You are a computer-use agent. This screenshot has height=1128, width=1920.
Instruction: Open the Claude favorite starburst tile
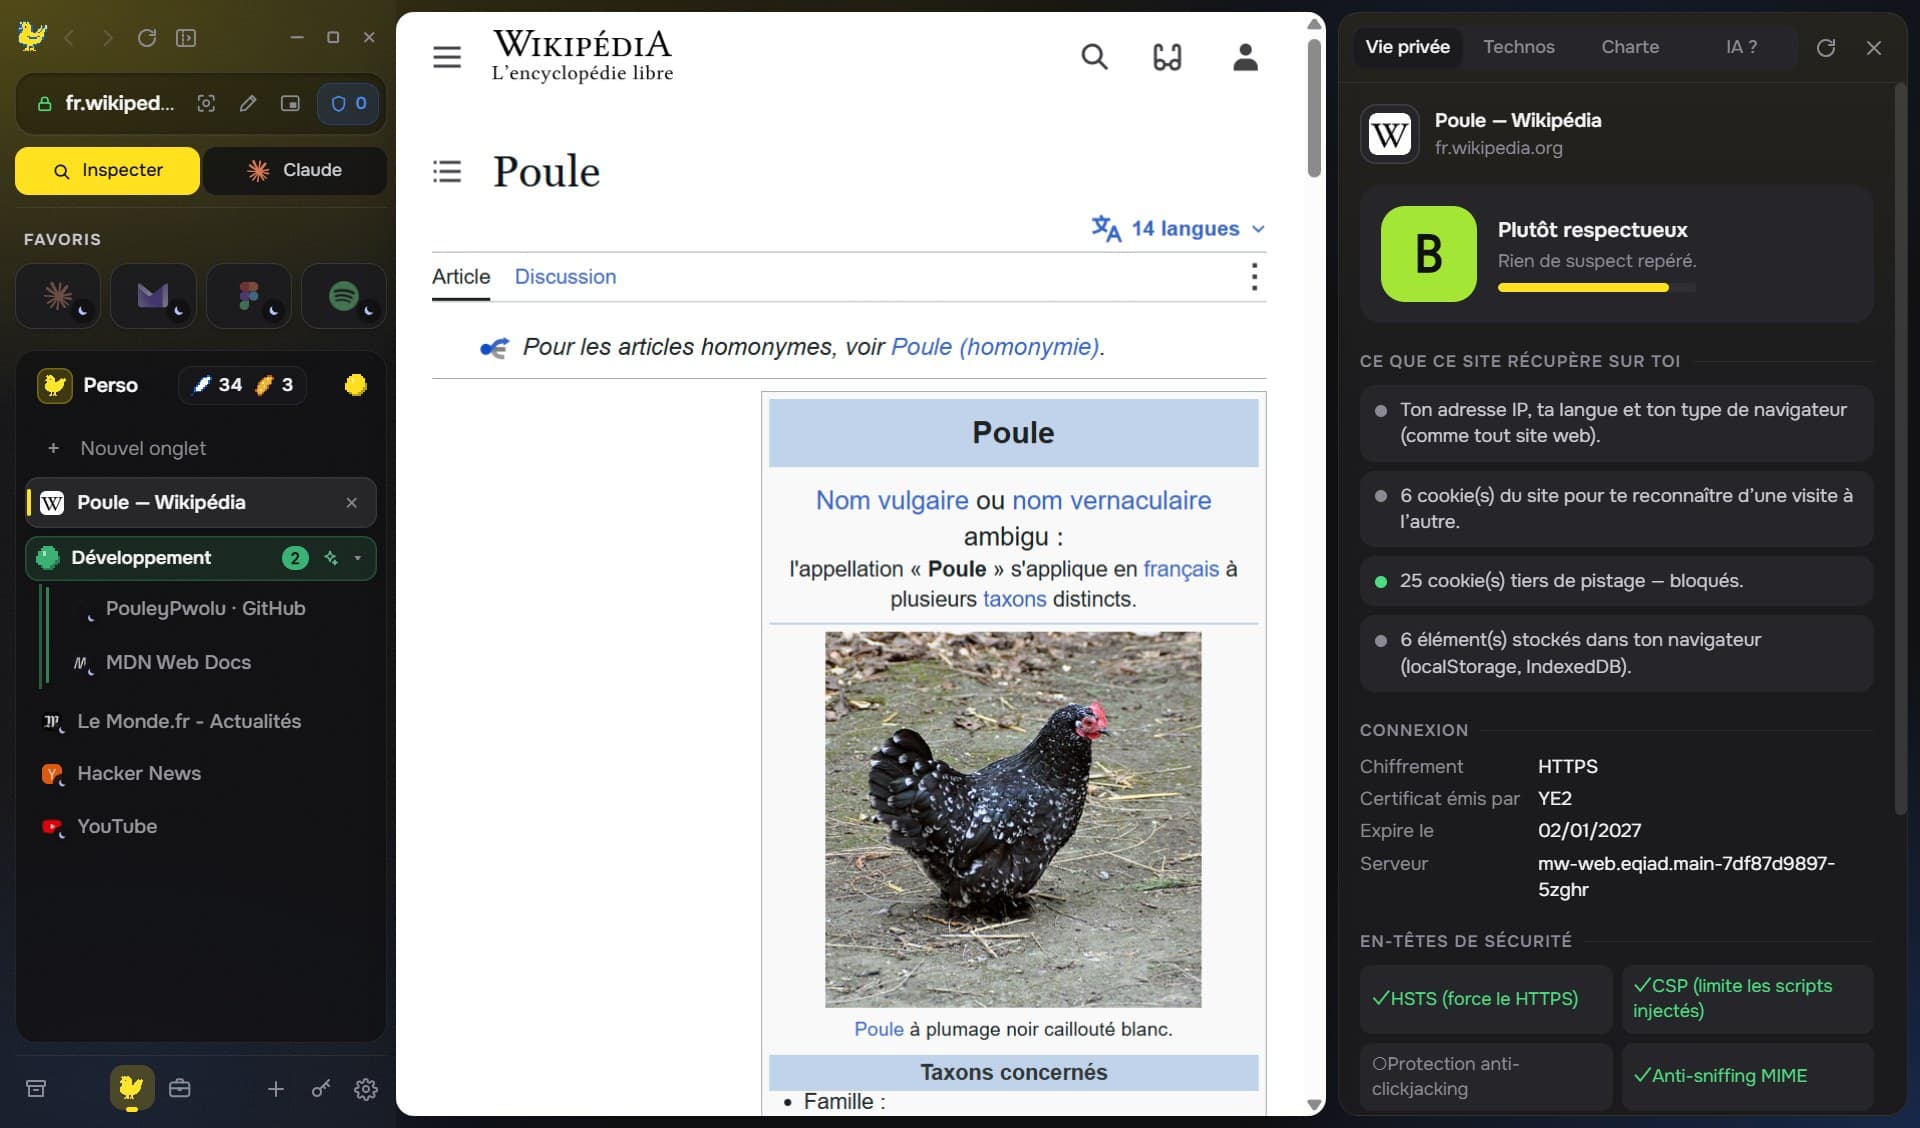(58, 296)
